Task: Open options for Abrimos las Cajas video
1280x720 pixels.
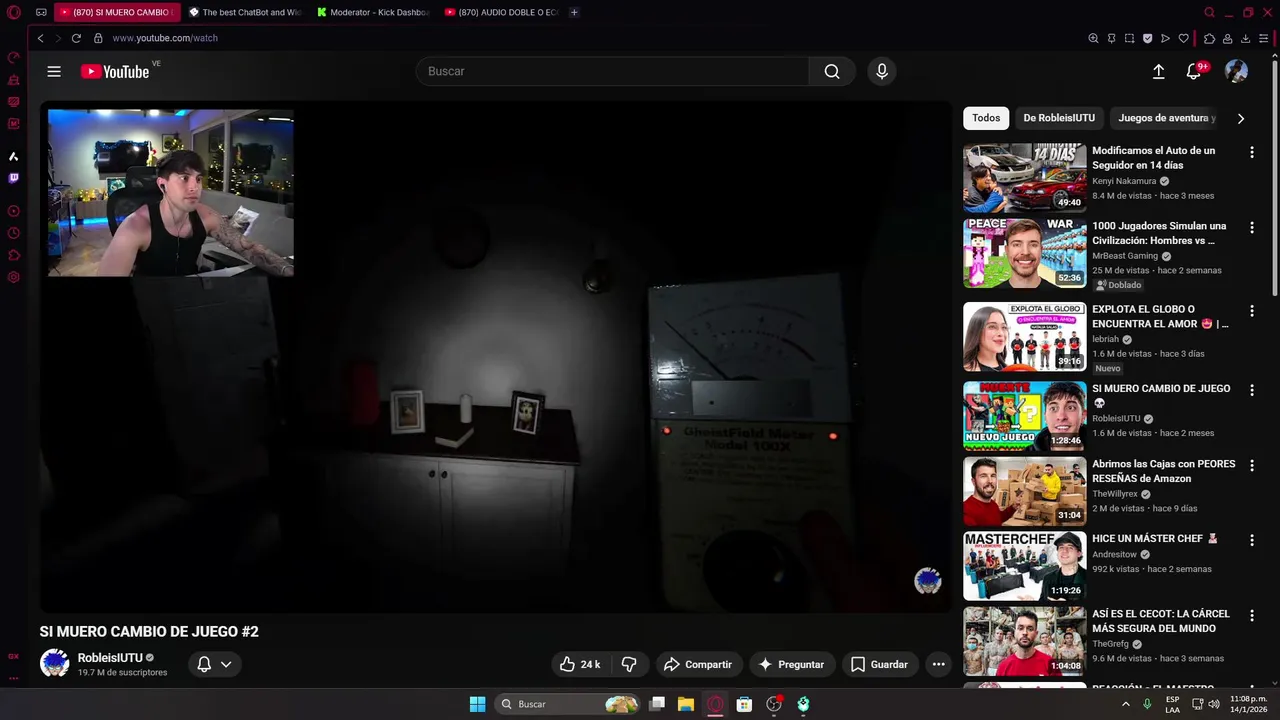Action: coord(1251,466)
